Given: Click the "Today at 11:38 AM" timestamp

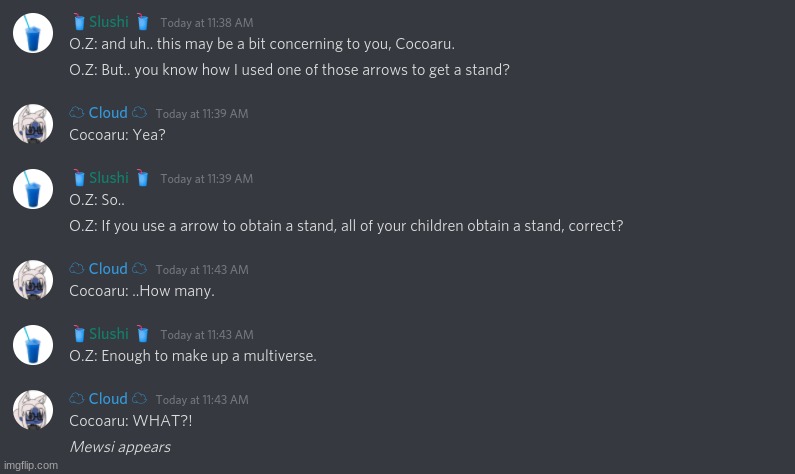Looking at the screenshot, I should pyautogui.click(x=206, y=22).
